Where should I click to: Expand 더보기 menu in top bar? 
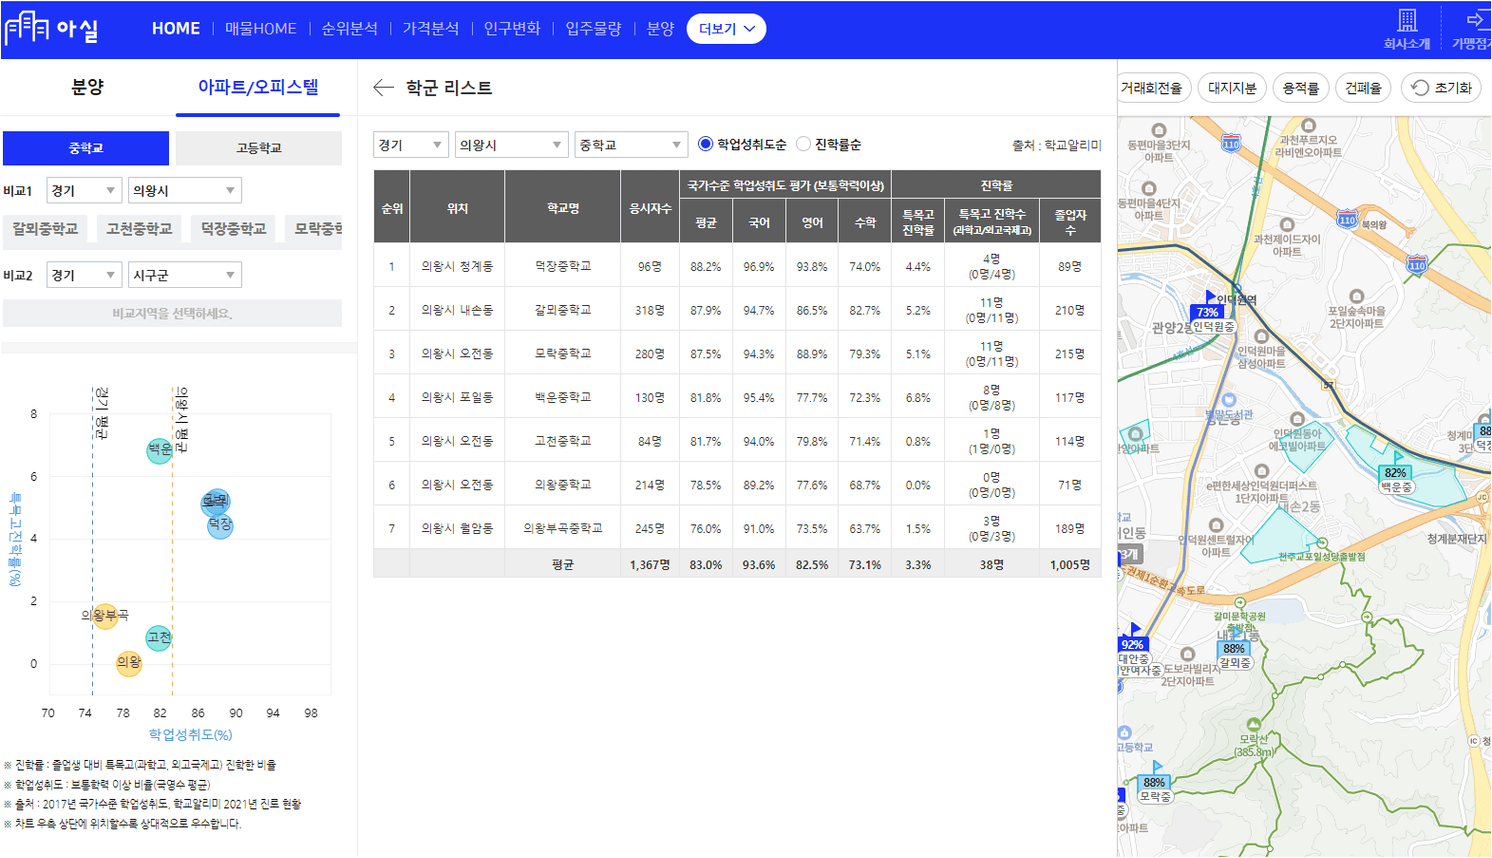coord(727,29)
